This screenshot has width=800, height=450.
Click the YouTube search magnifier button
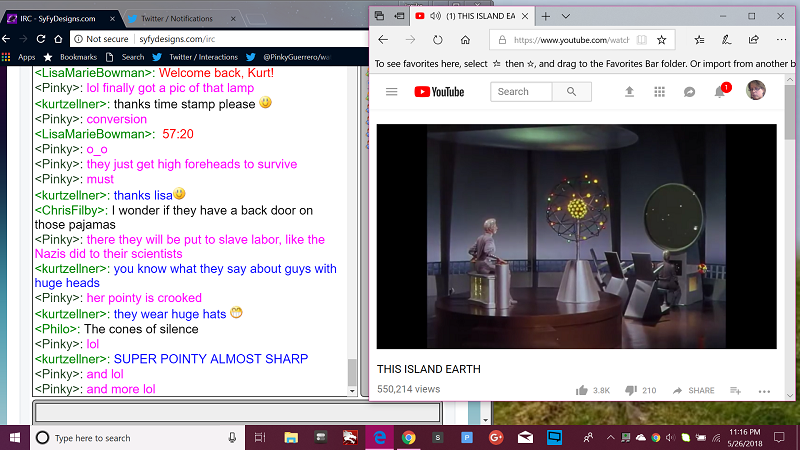(x=571, y=92)
